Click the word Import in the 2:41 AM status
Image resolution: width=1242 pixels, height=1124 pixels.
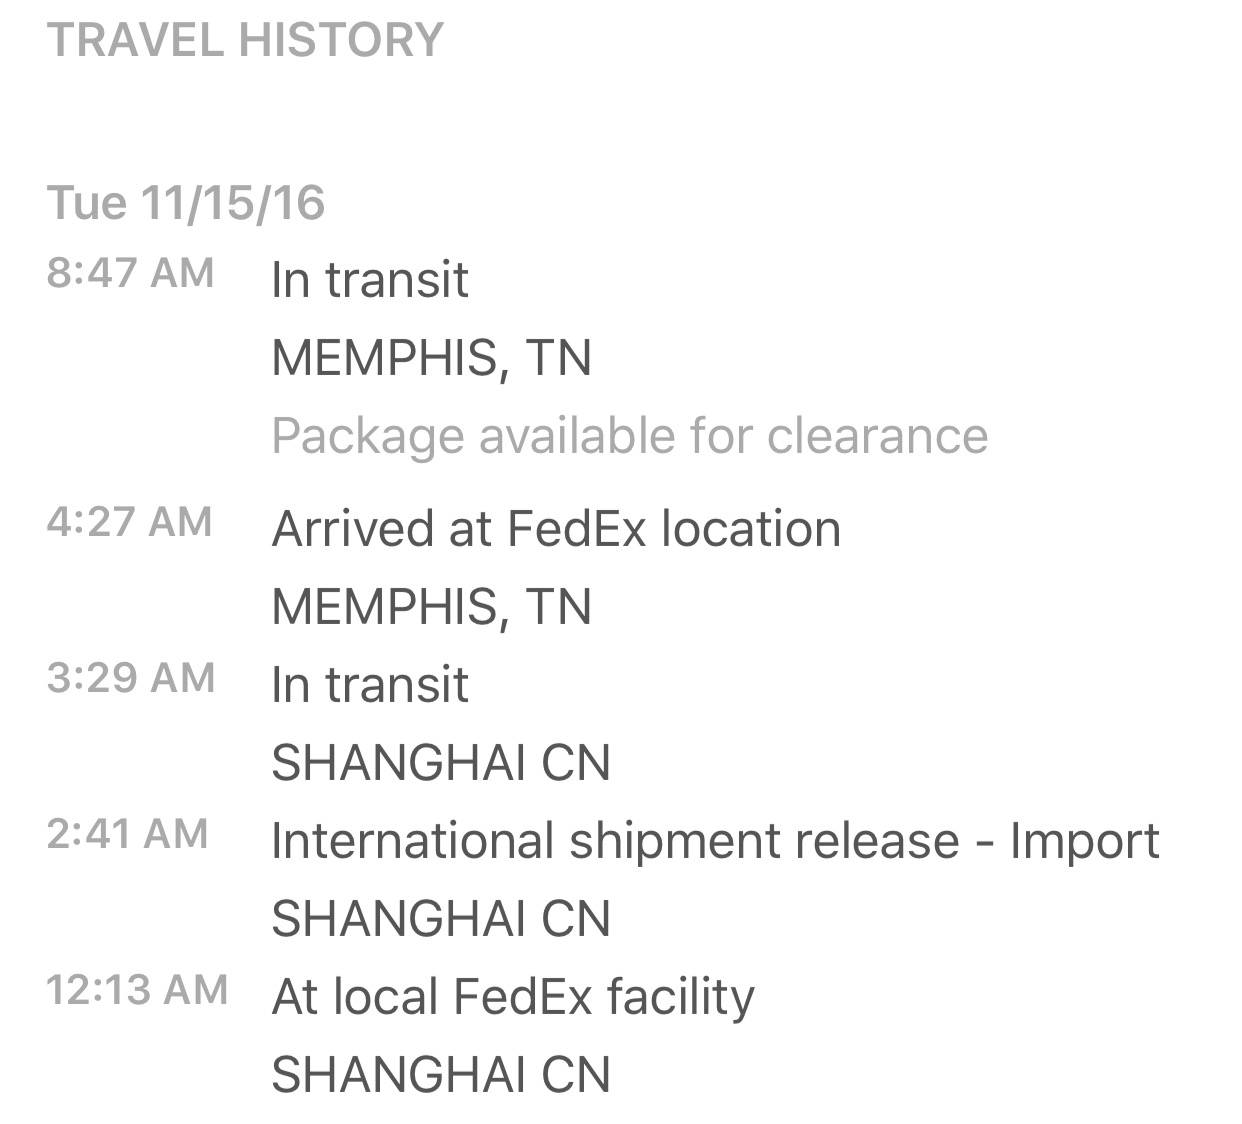1084,841
